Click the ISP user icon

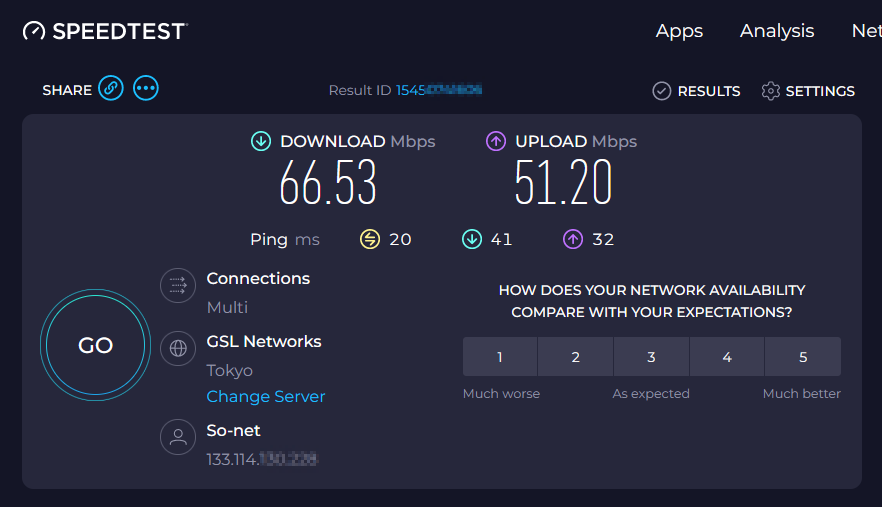point(178,437)
